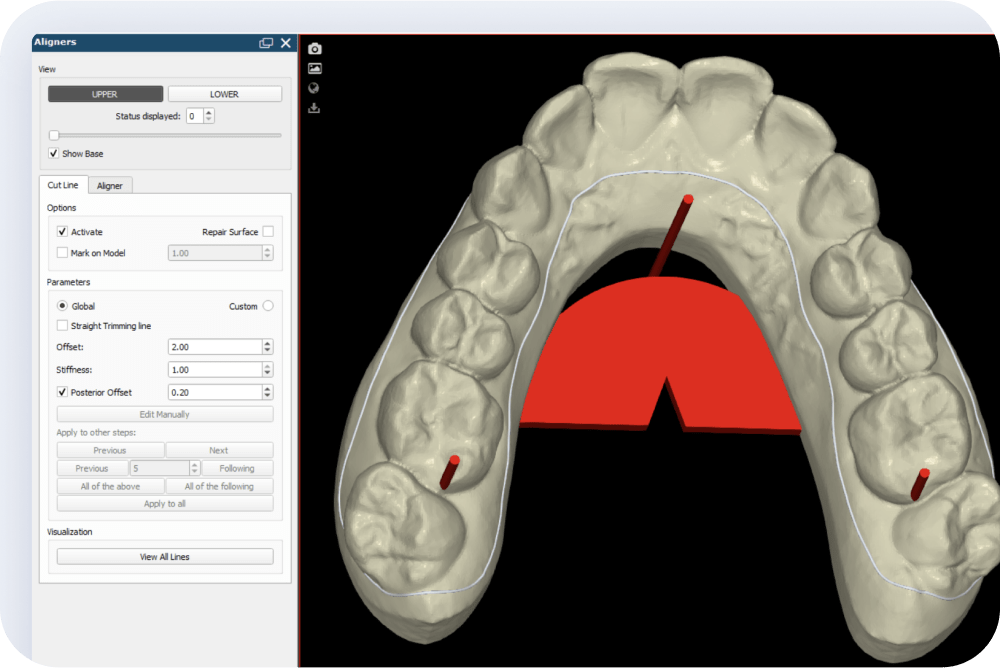Uncheck the Activate checkbox
The image size is (1000, 668).
[x=62, y=232]
